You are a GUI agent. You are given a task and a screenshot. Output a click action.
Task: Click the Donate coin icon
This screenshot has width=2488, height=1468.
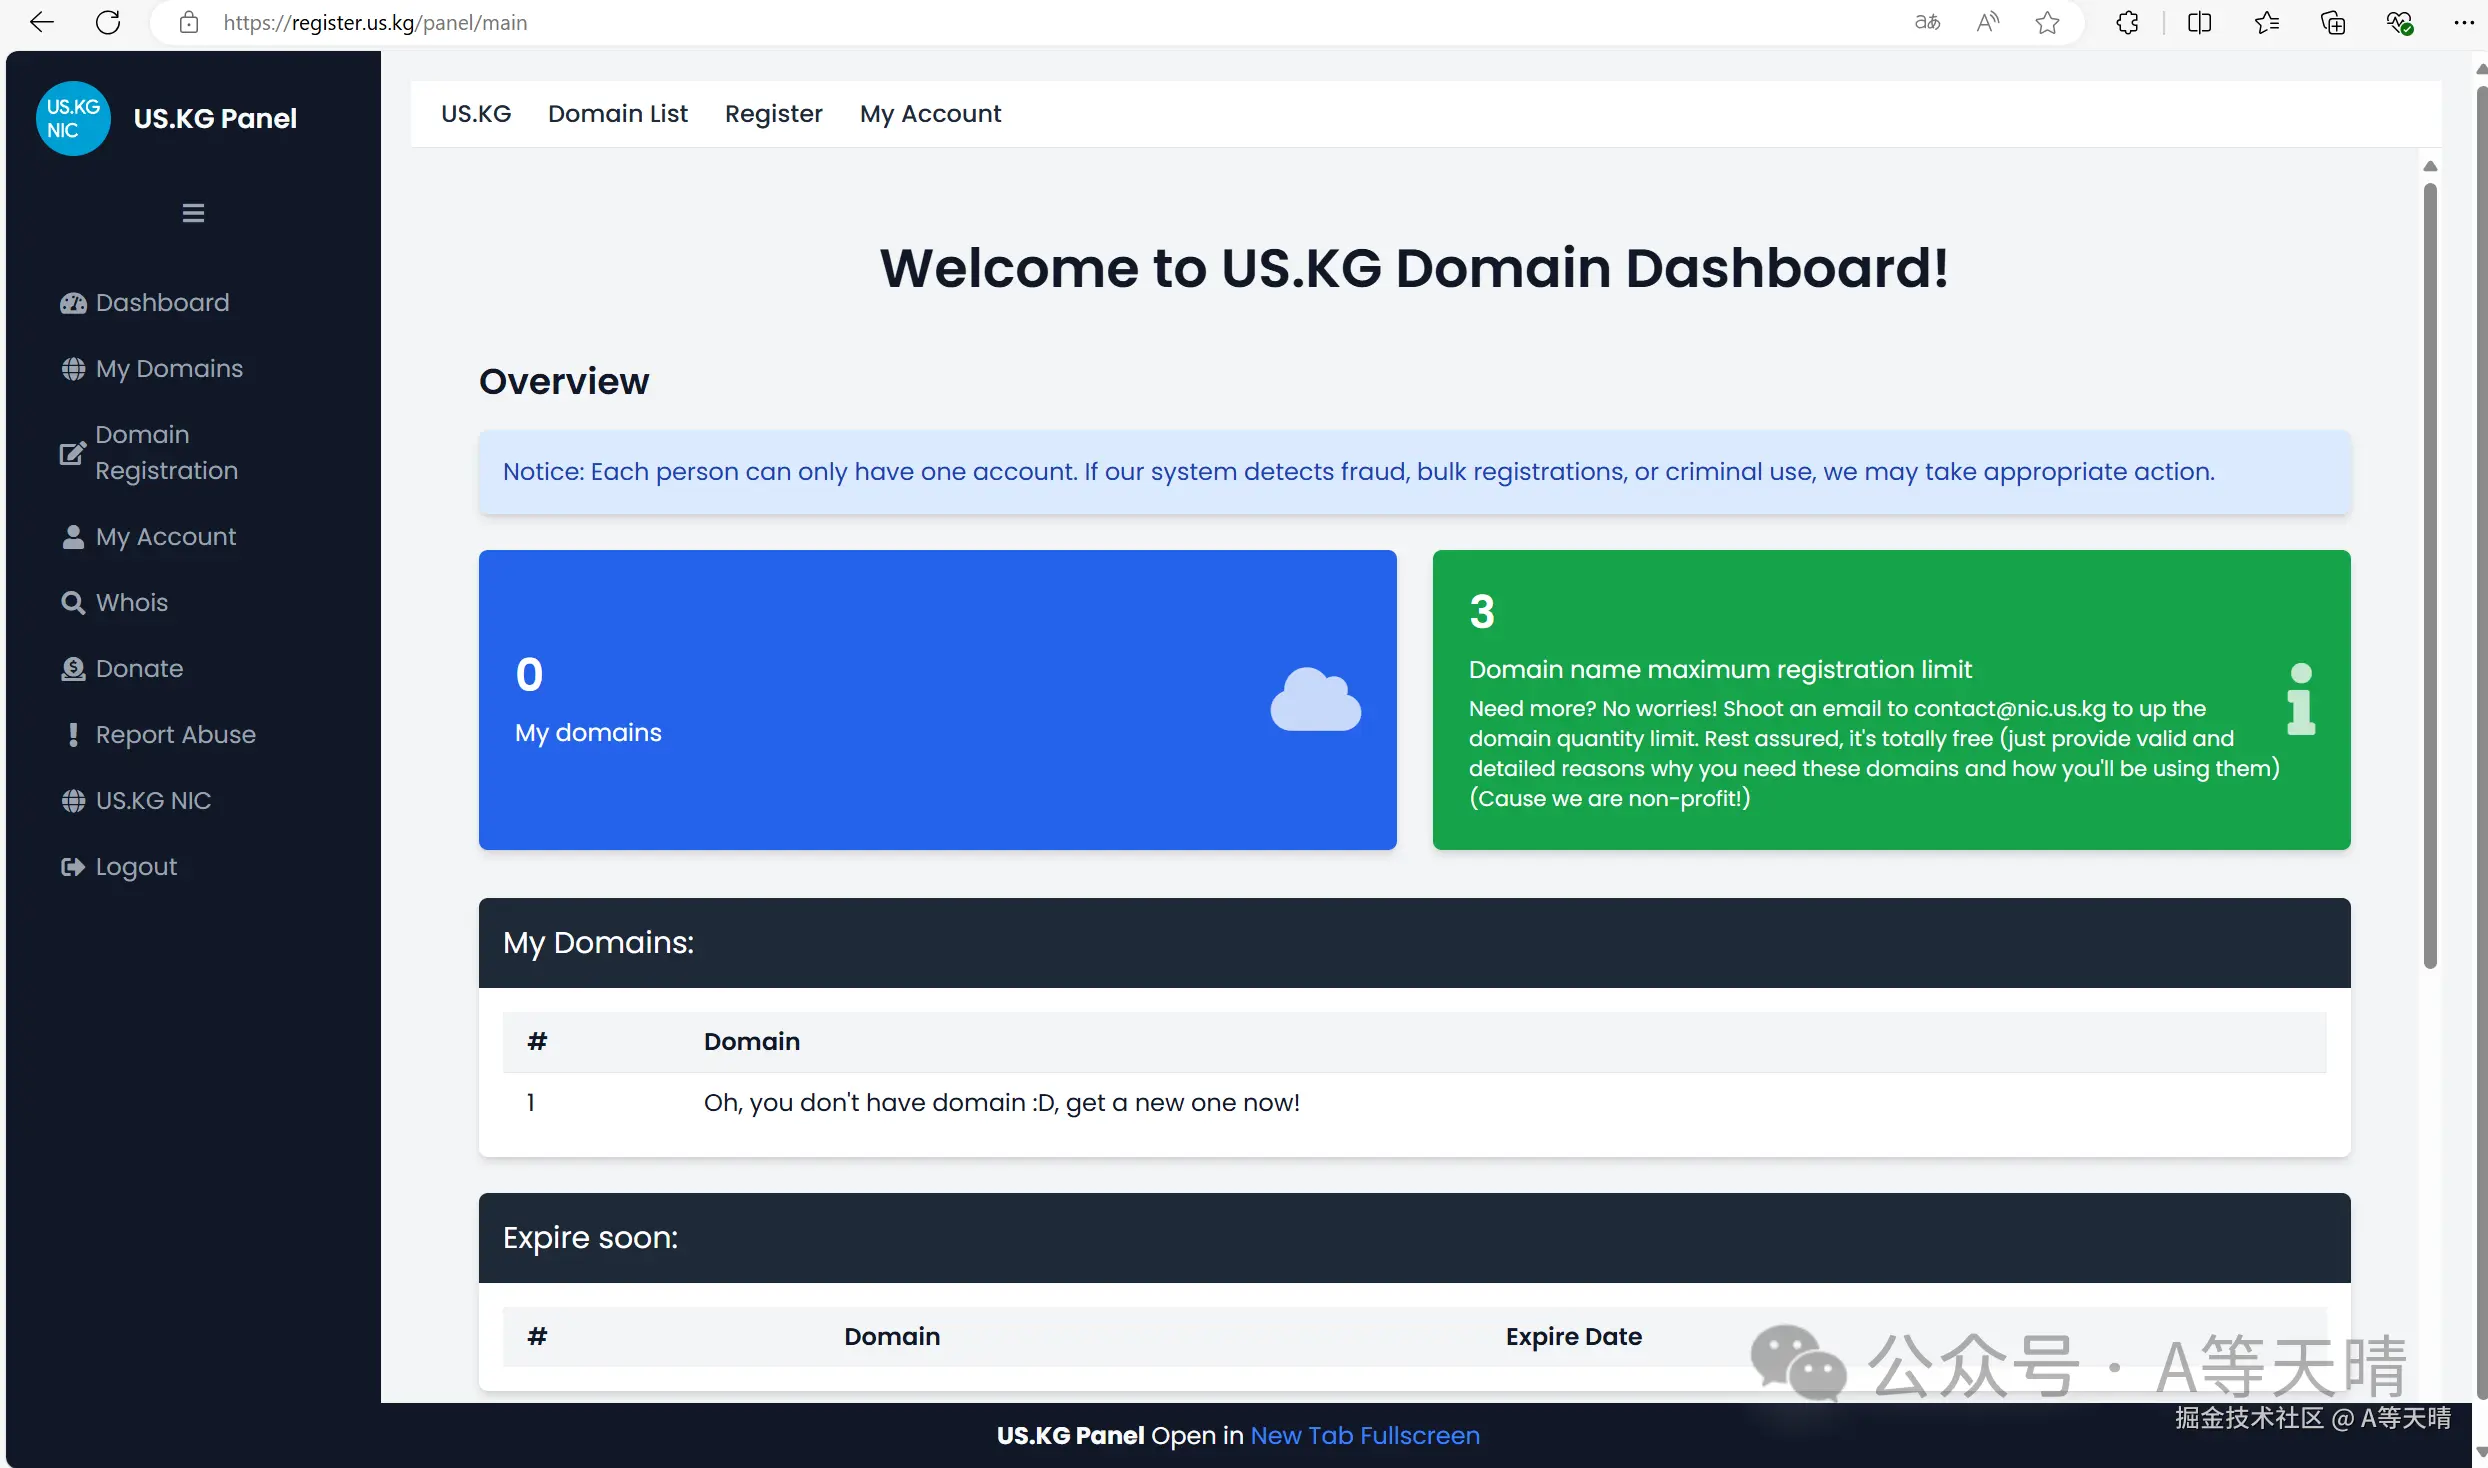click(73, 669)
